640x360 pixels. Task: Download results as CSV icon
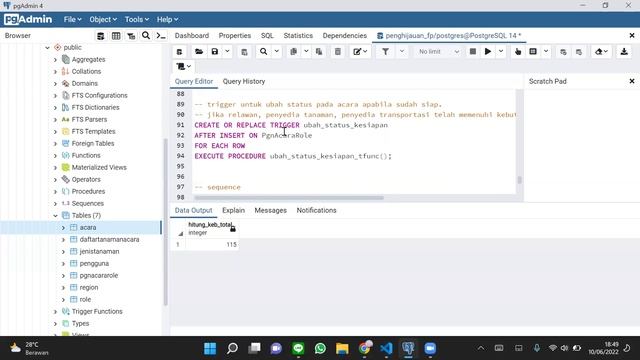click(624, 52)
